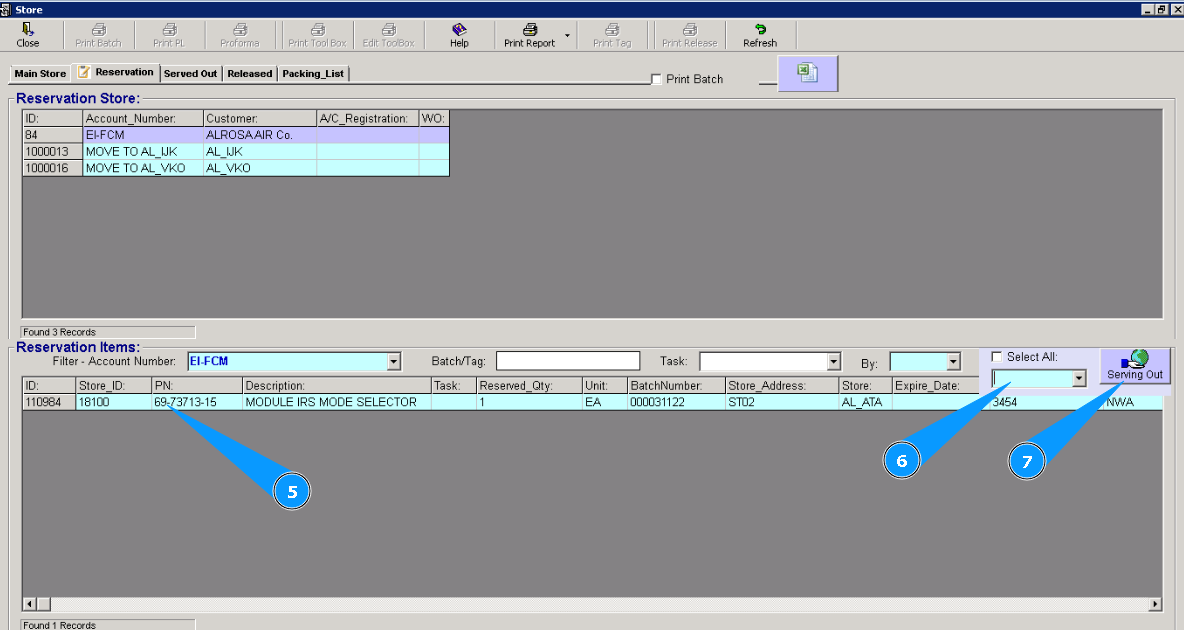Click part number 69-73713-15
1184x630 pixels.
pyautogui.click(x=196, y=402)
